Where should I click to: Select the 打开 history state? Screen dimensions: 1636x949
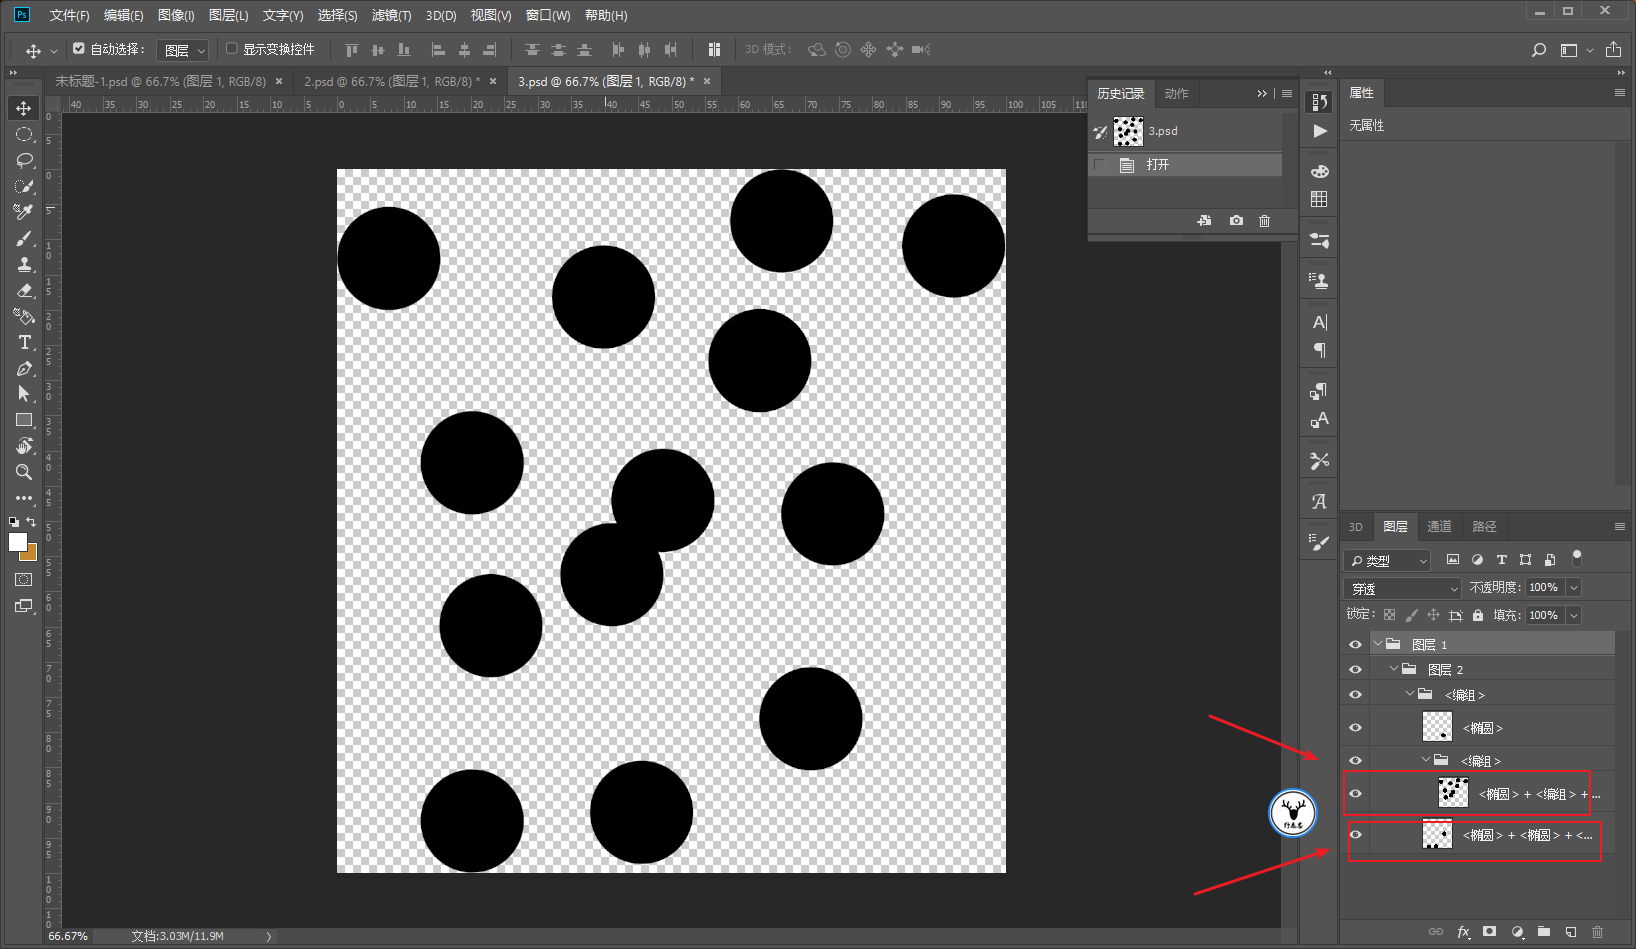click(x=1185, y=165)
